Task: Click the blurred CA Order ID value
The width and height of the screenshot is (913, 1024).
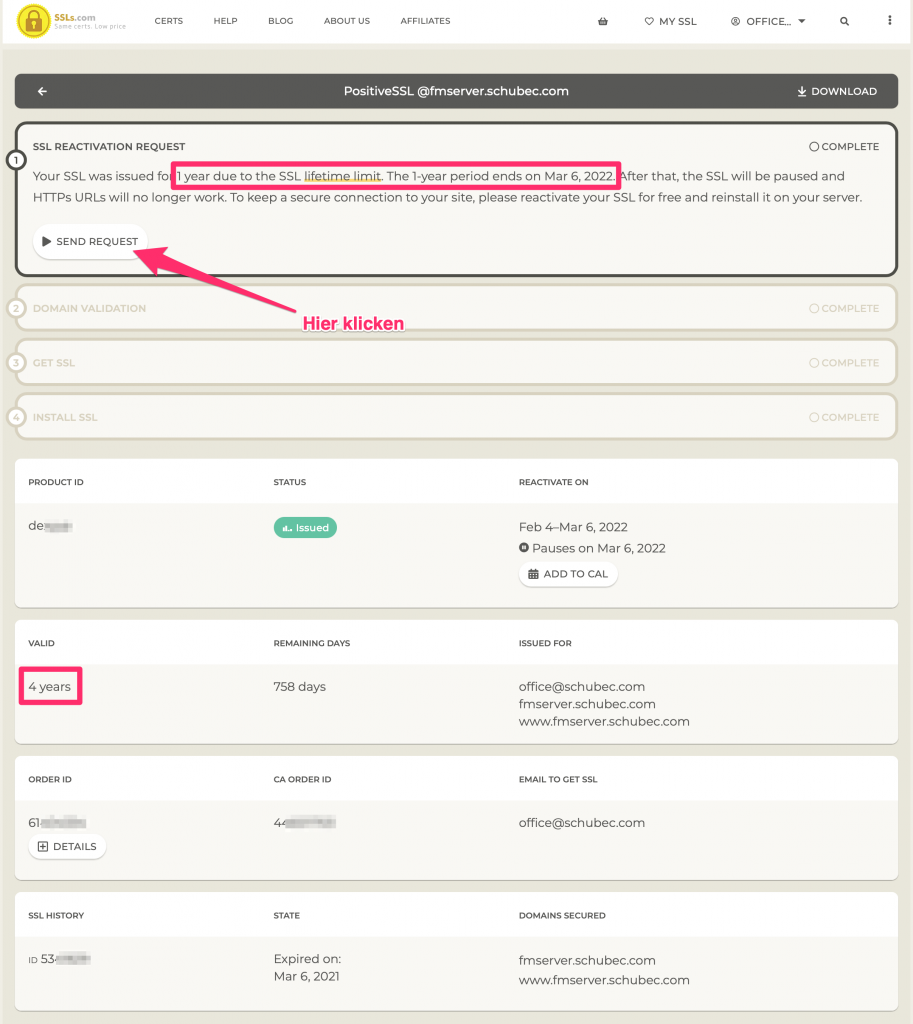Action: click(305, 823)
